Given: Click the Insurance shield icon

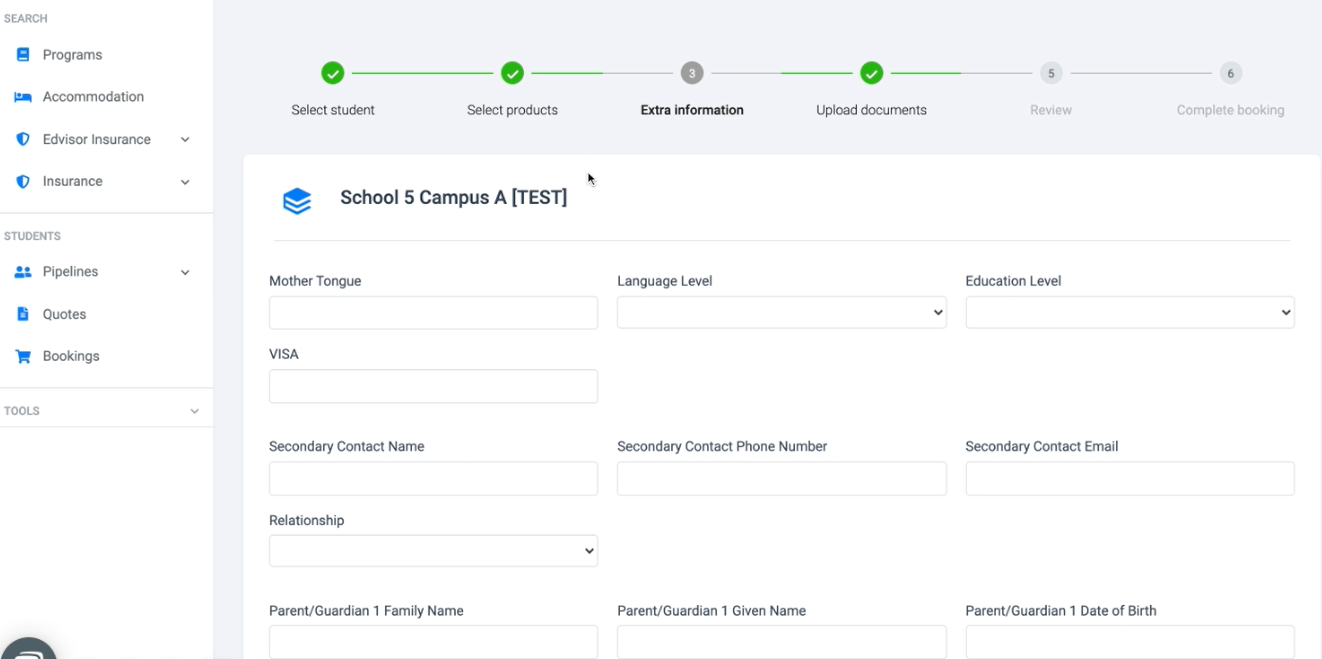Looking at the screenshot, I should click(23, 181).
